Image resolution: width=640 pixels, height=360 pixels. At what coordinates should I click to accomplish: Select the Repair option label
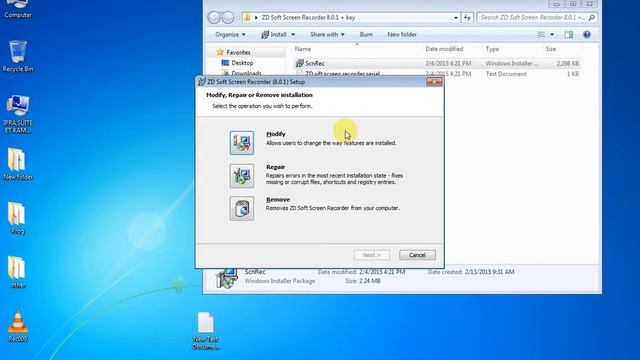(x=276, y=167)
